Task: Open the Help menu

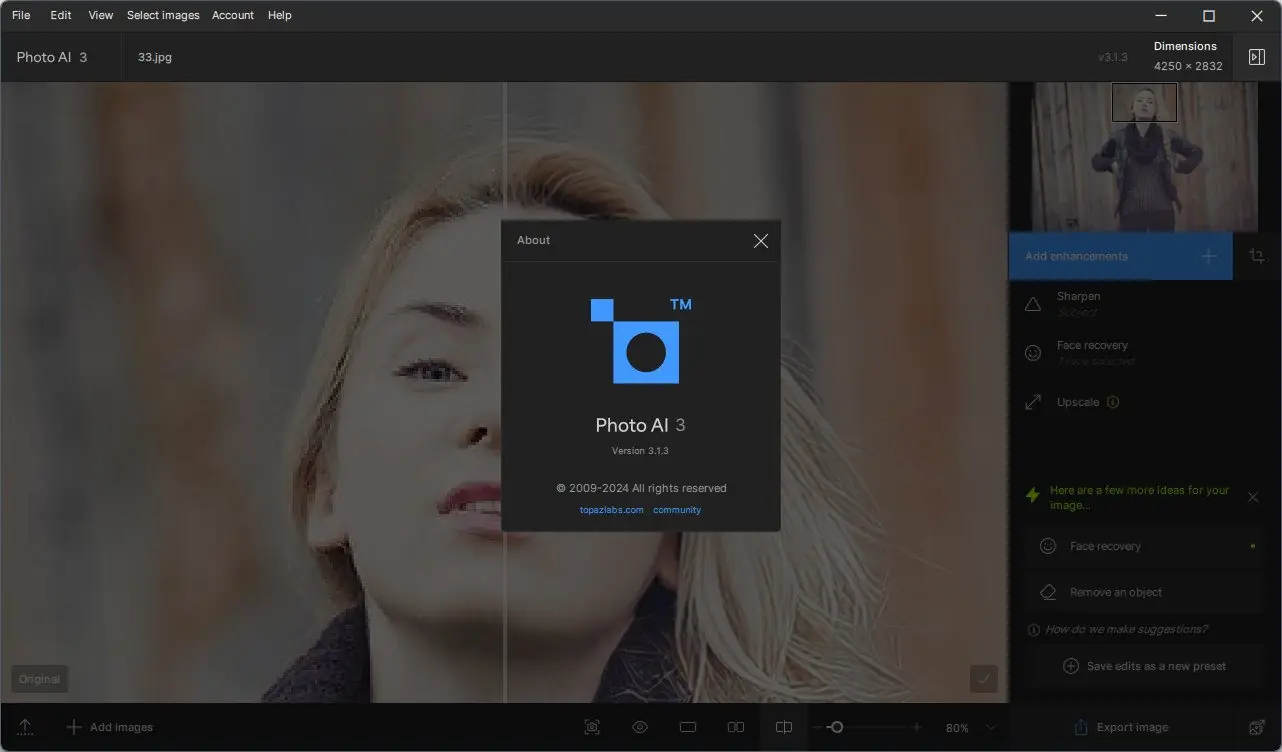Action: pyautogui.click(x=280, y=15)
